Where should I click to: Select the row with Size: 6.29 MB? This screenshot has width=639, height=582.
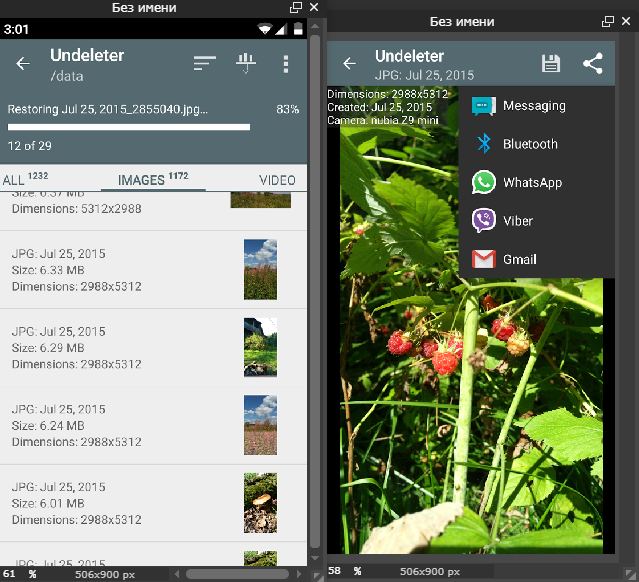[153, 348]
